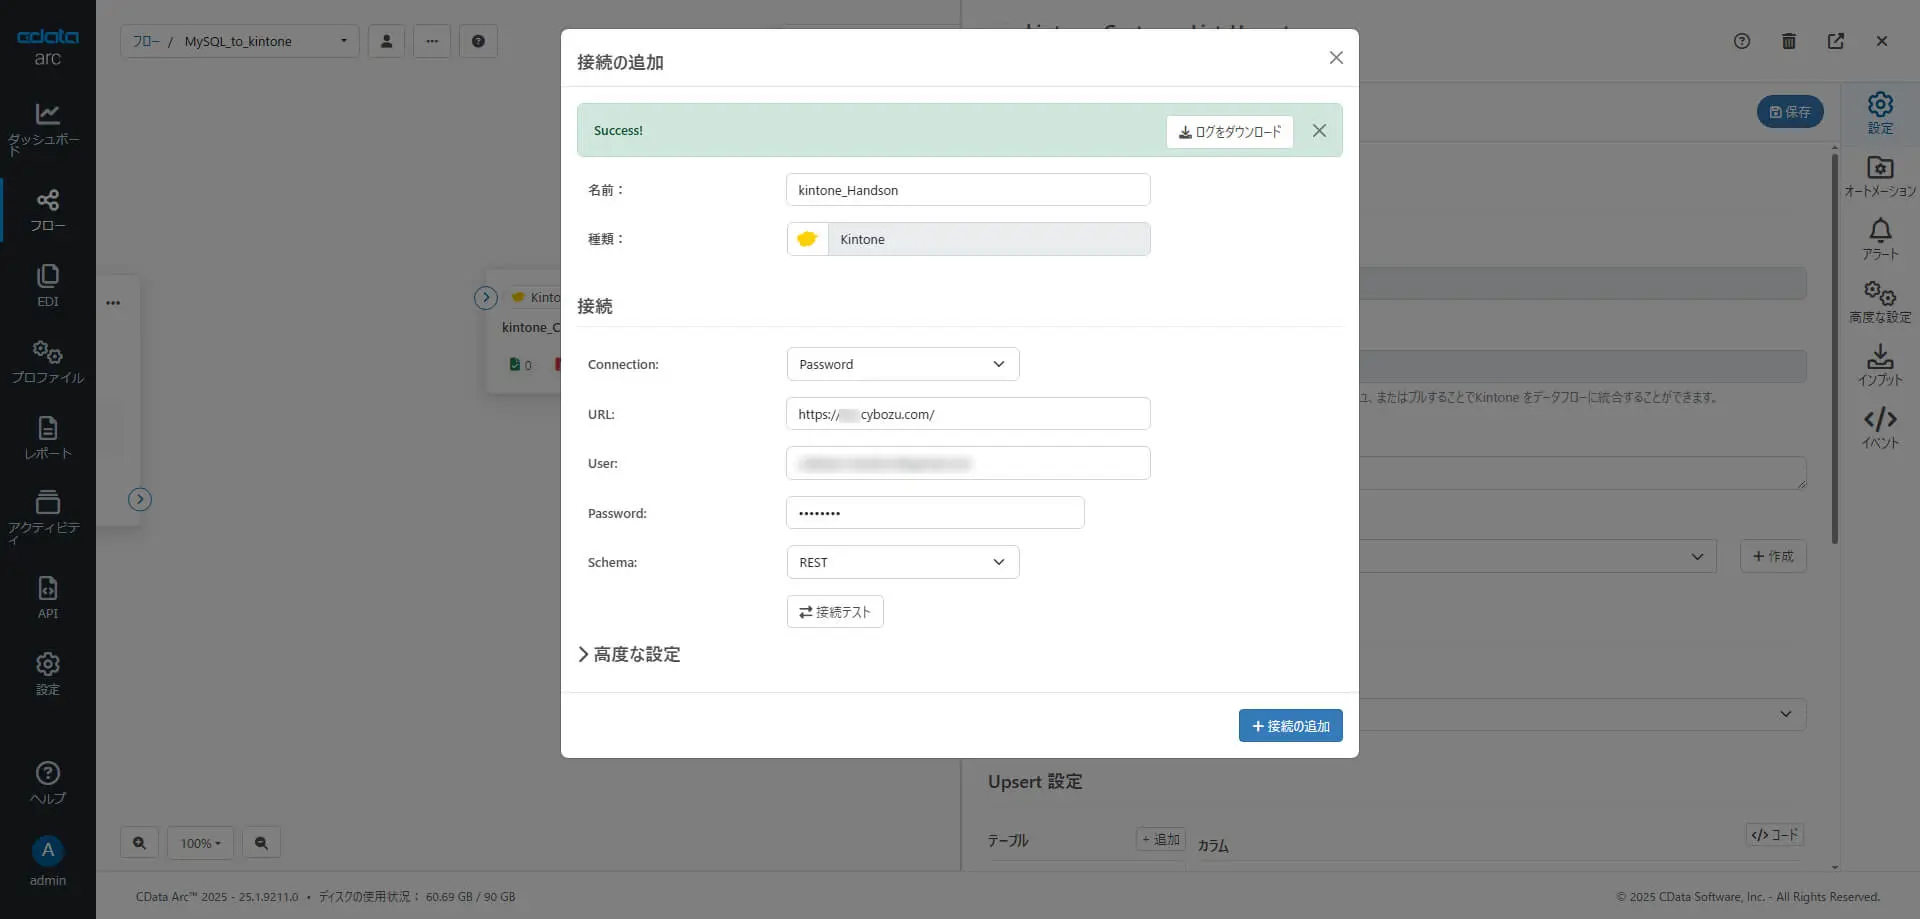Screen dimensions: 1920x919
Task: Open the API section in sidebar
Action: click(x=47, y=598)
